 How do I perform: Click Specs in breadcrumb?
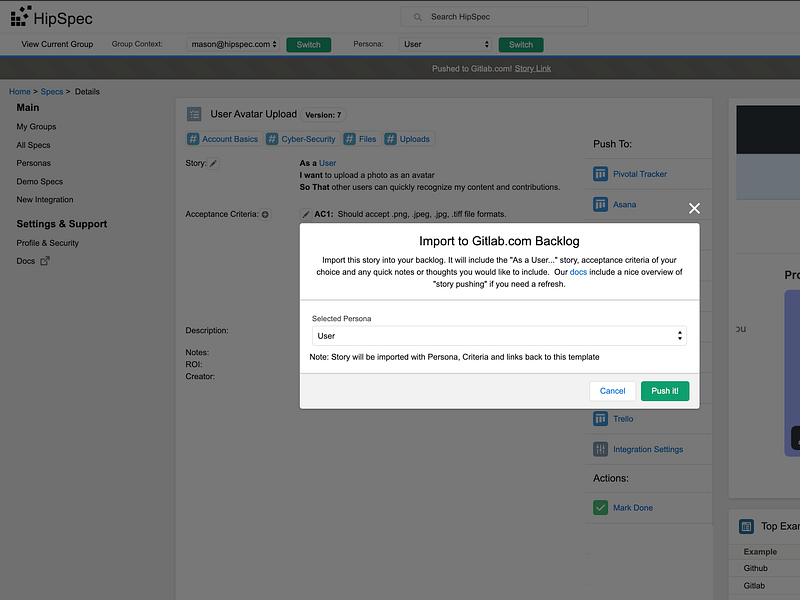52,92
